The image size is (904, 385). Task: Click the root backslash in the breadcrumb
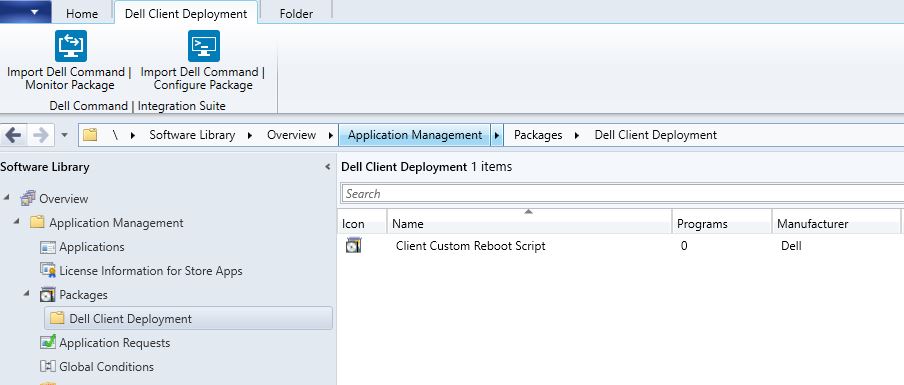pyautogui.click(x=115, y=135)
